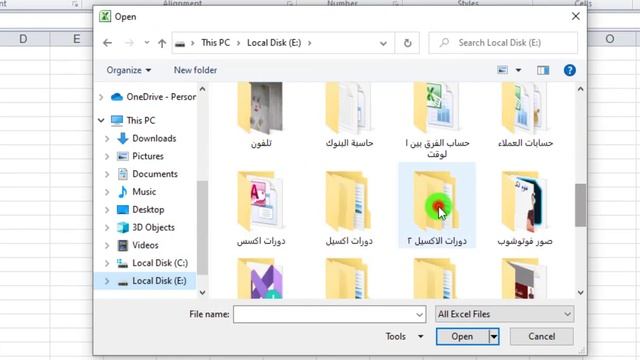Select OneDrive - Personal in the tree

click(153, 97)
